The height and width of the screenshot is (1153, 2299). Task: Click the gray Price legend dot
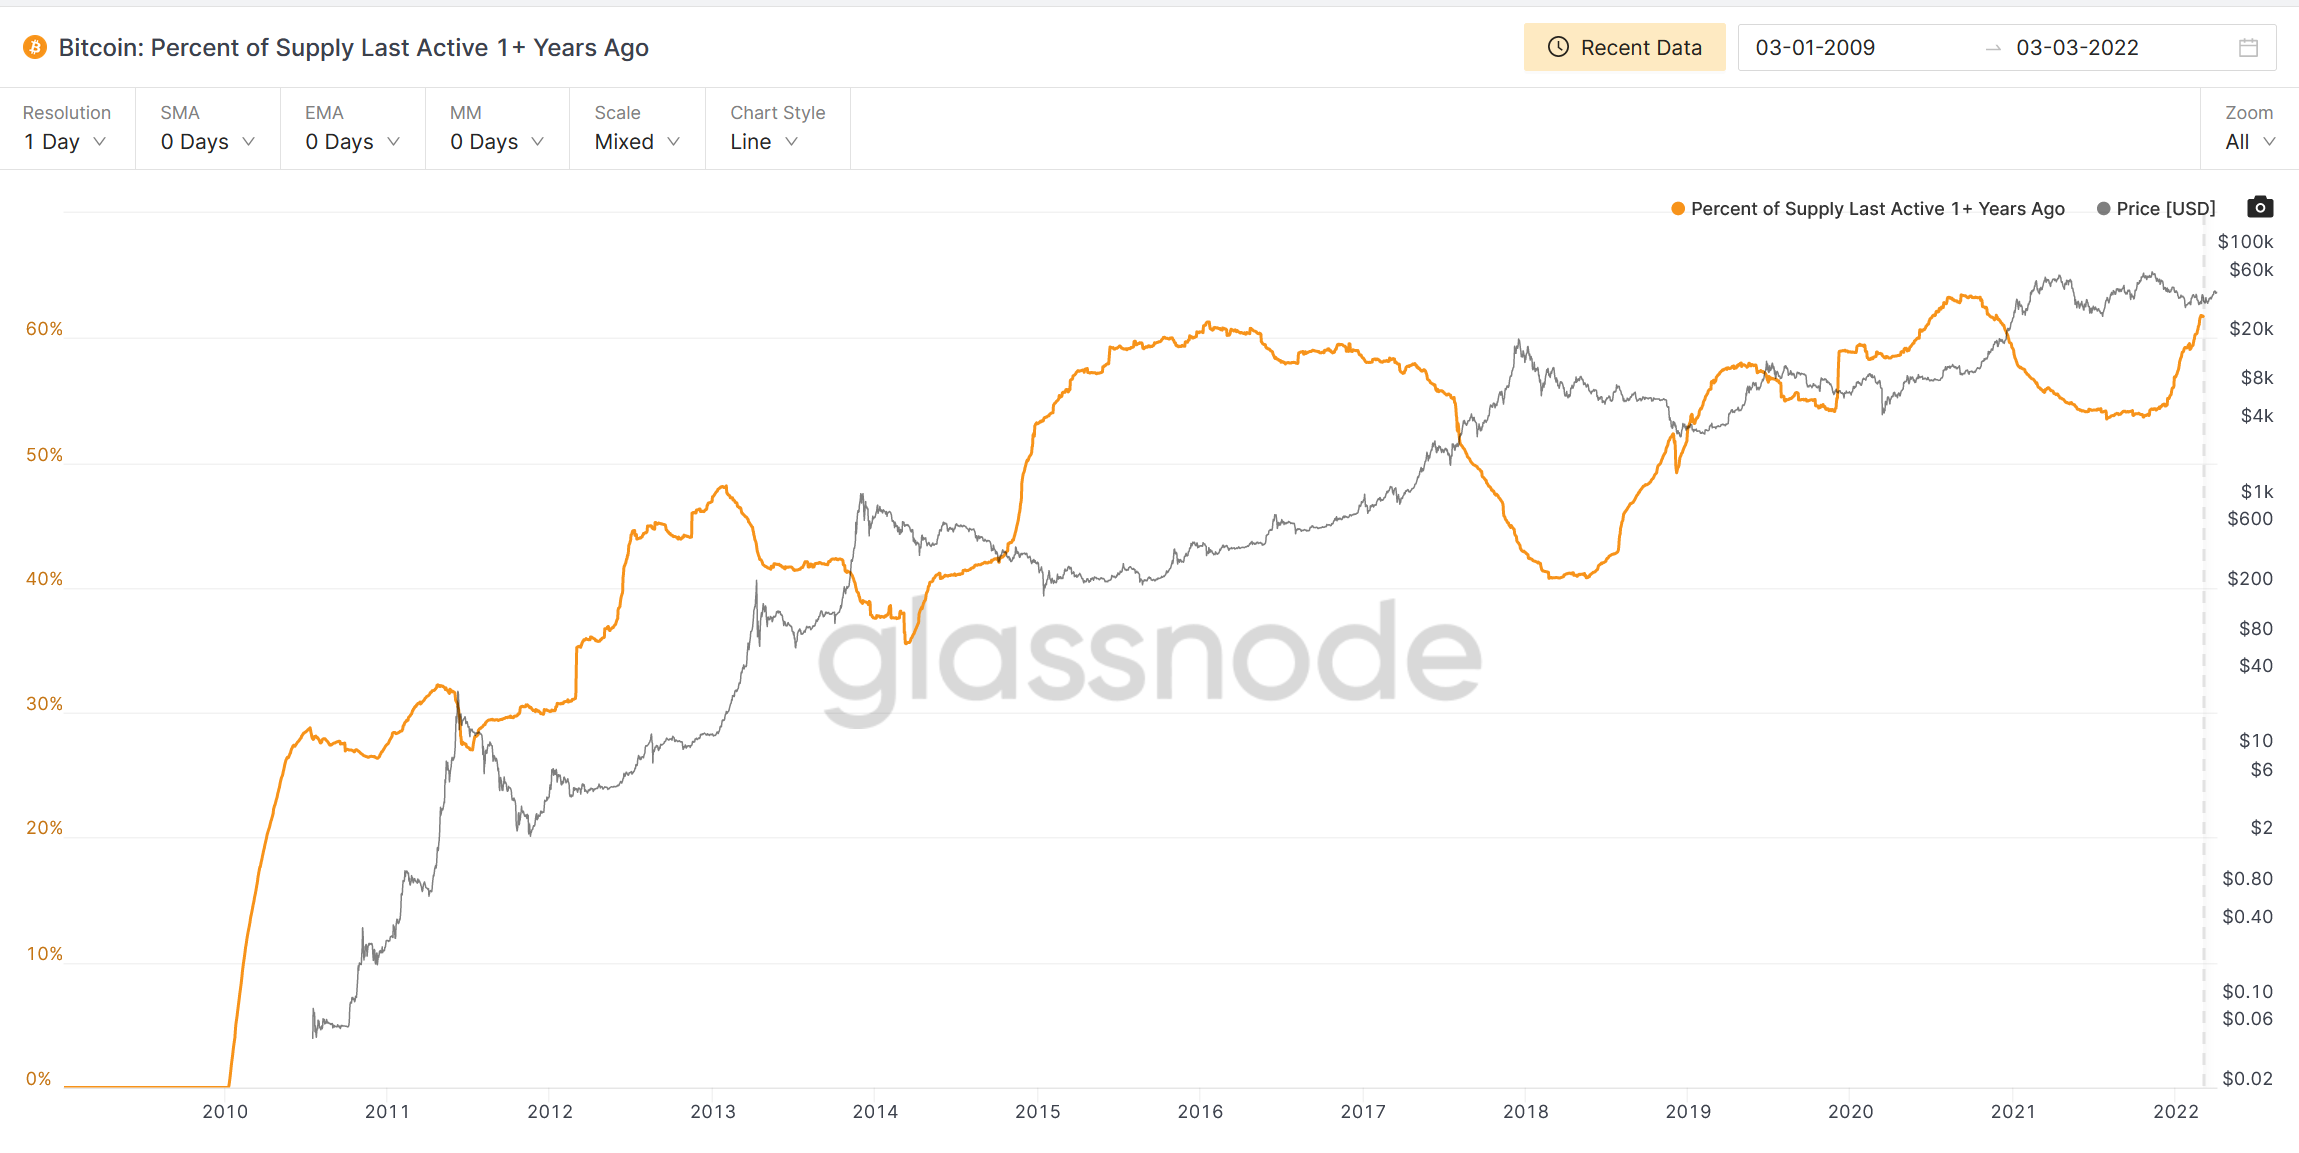pos(2103,209)
